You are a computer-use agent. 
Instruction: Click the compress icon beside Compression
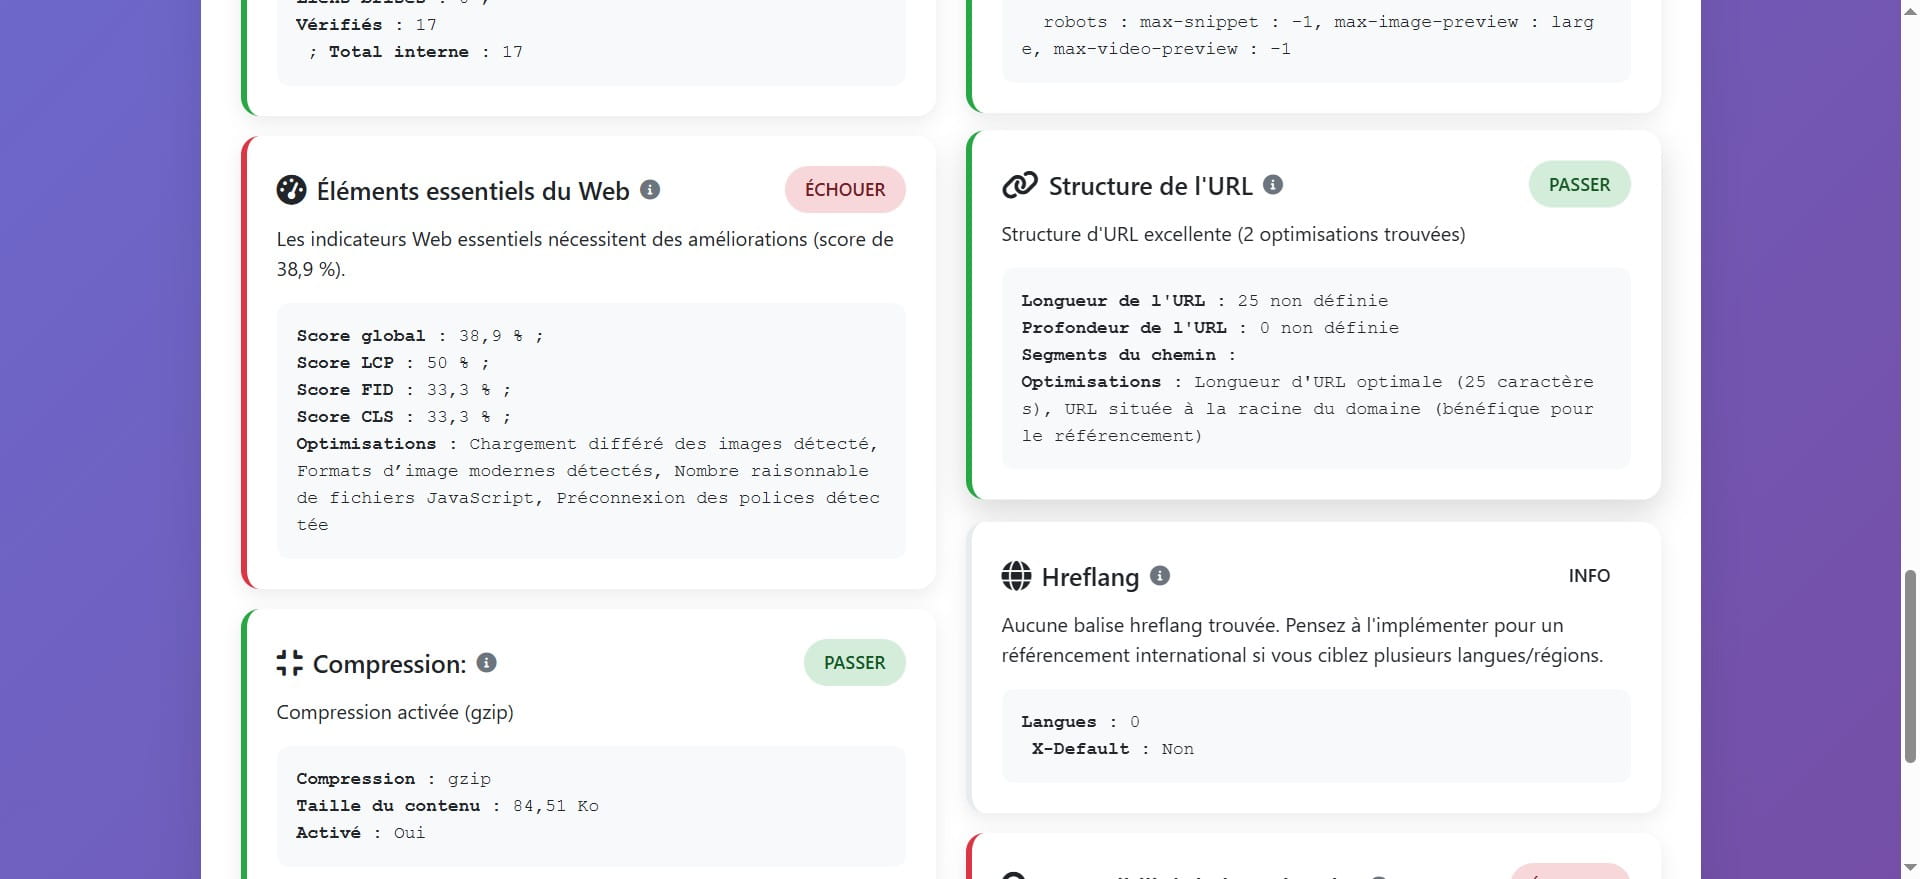pos(289,663)
